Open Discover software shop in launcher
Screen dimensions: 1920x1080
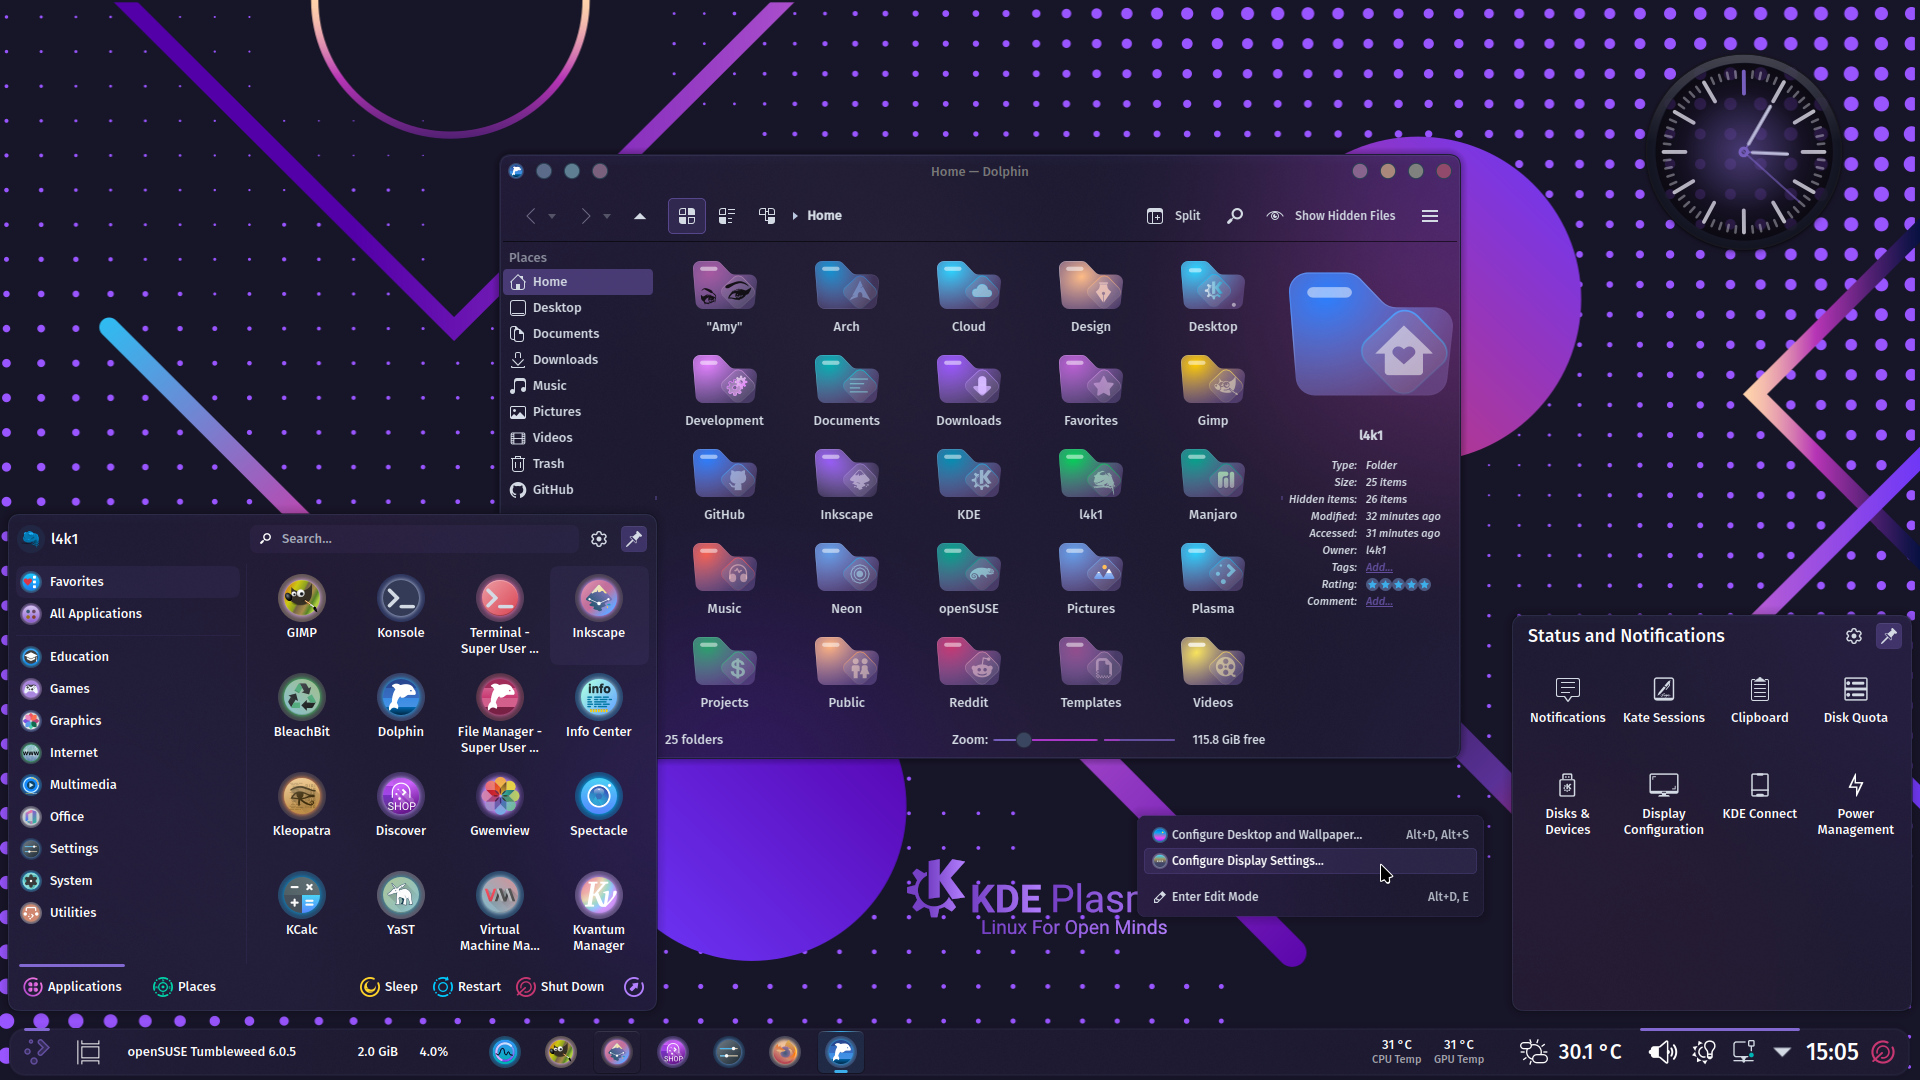pyautogui.click(x=401, y=806)
